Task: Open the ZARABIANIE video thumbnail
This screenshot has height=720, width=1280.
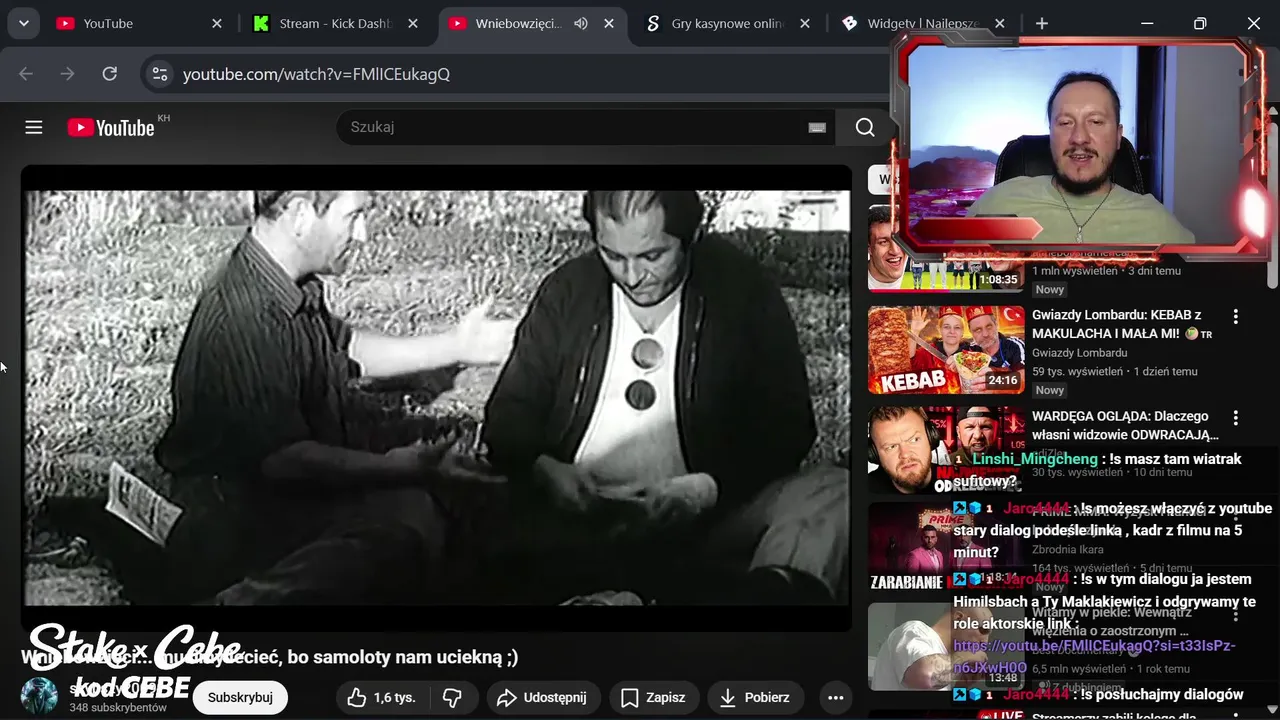Action: [946, 547]
